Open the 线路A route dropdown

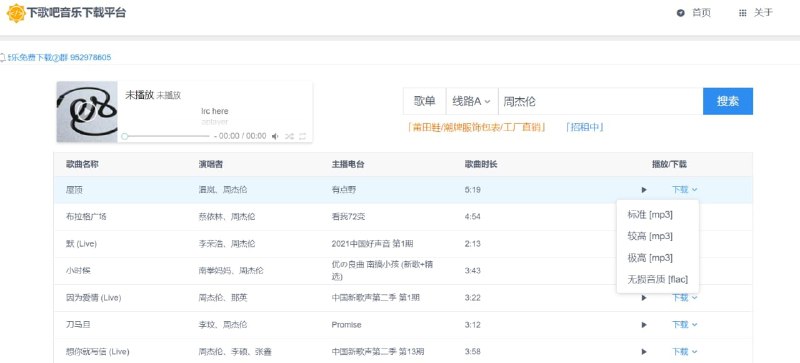point(472,101)
